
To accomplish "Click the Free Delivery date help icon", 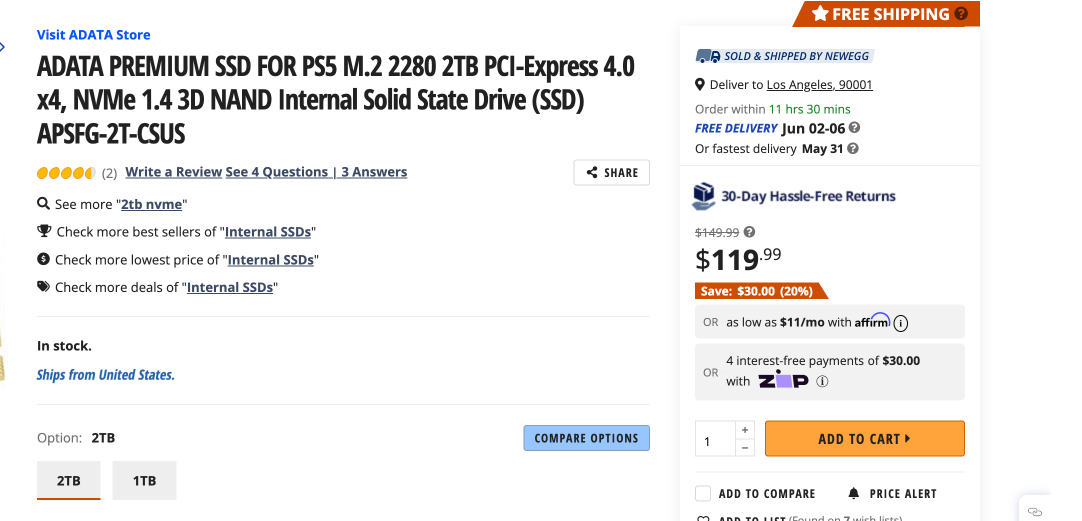I will [x=854, y=128].
